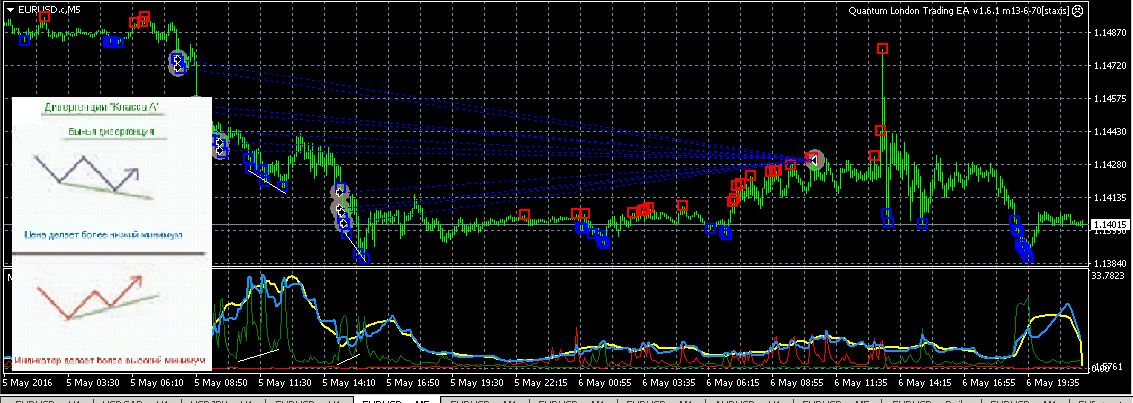Click the 1.13840 price axis label

[x=1111, y=264]
